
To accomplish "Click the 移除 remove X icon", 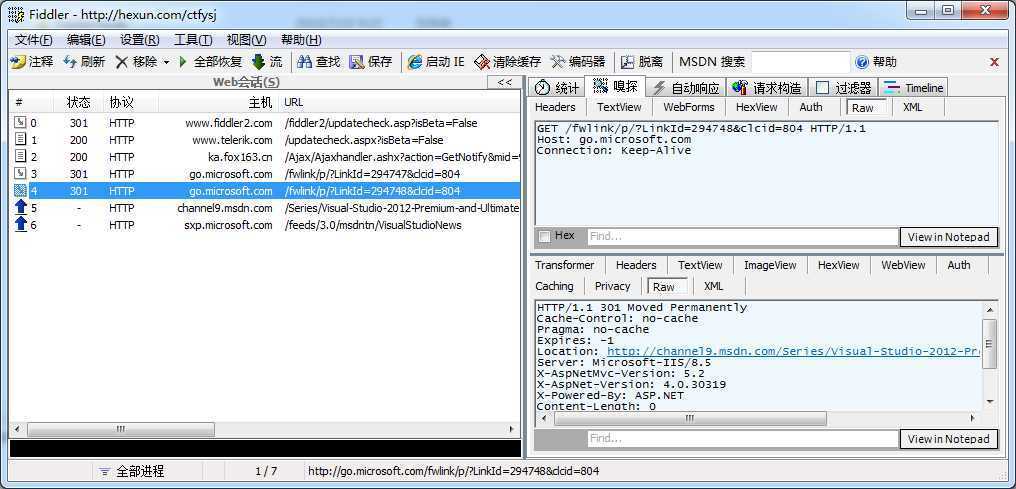I will pyautogui.click(x=122, y=62).
